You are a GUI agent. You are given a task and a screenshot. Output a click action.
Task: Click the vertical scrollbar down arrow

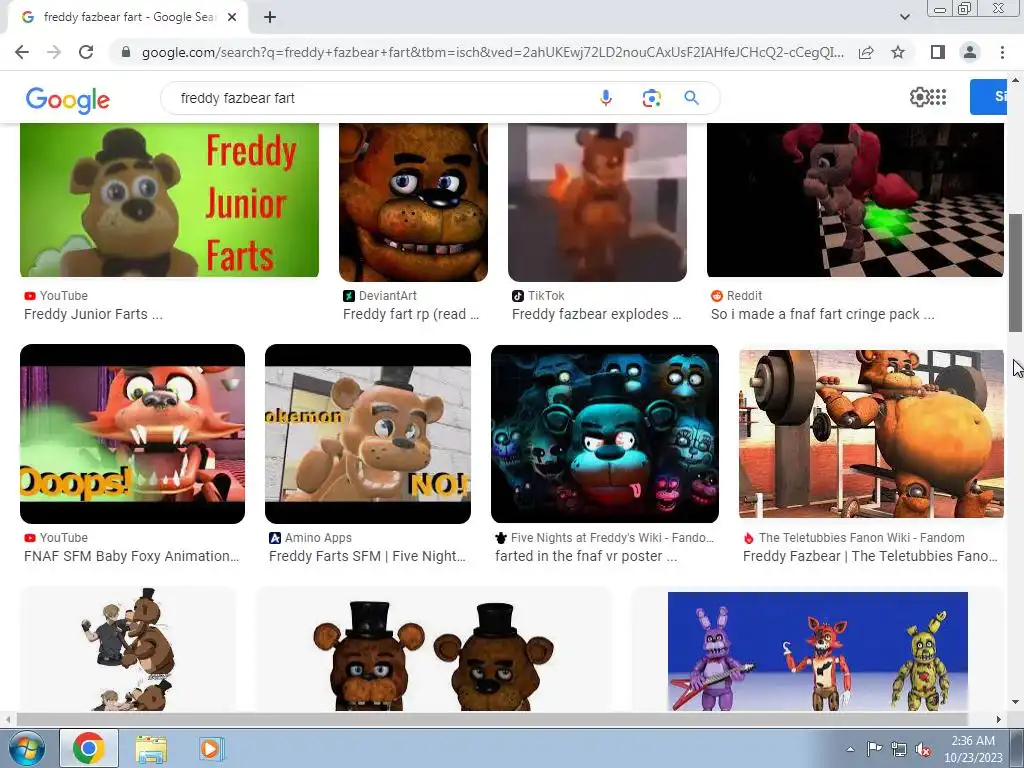tap(1015, 703)
